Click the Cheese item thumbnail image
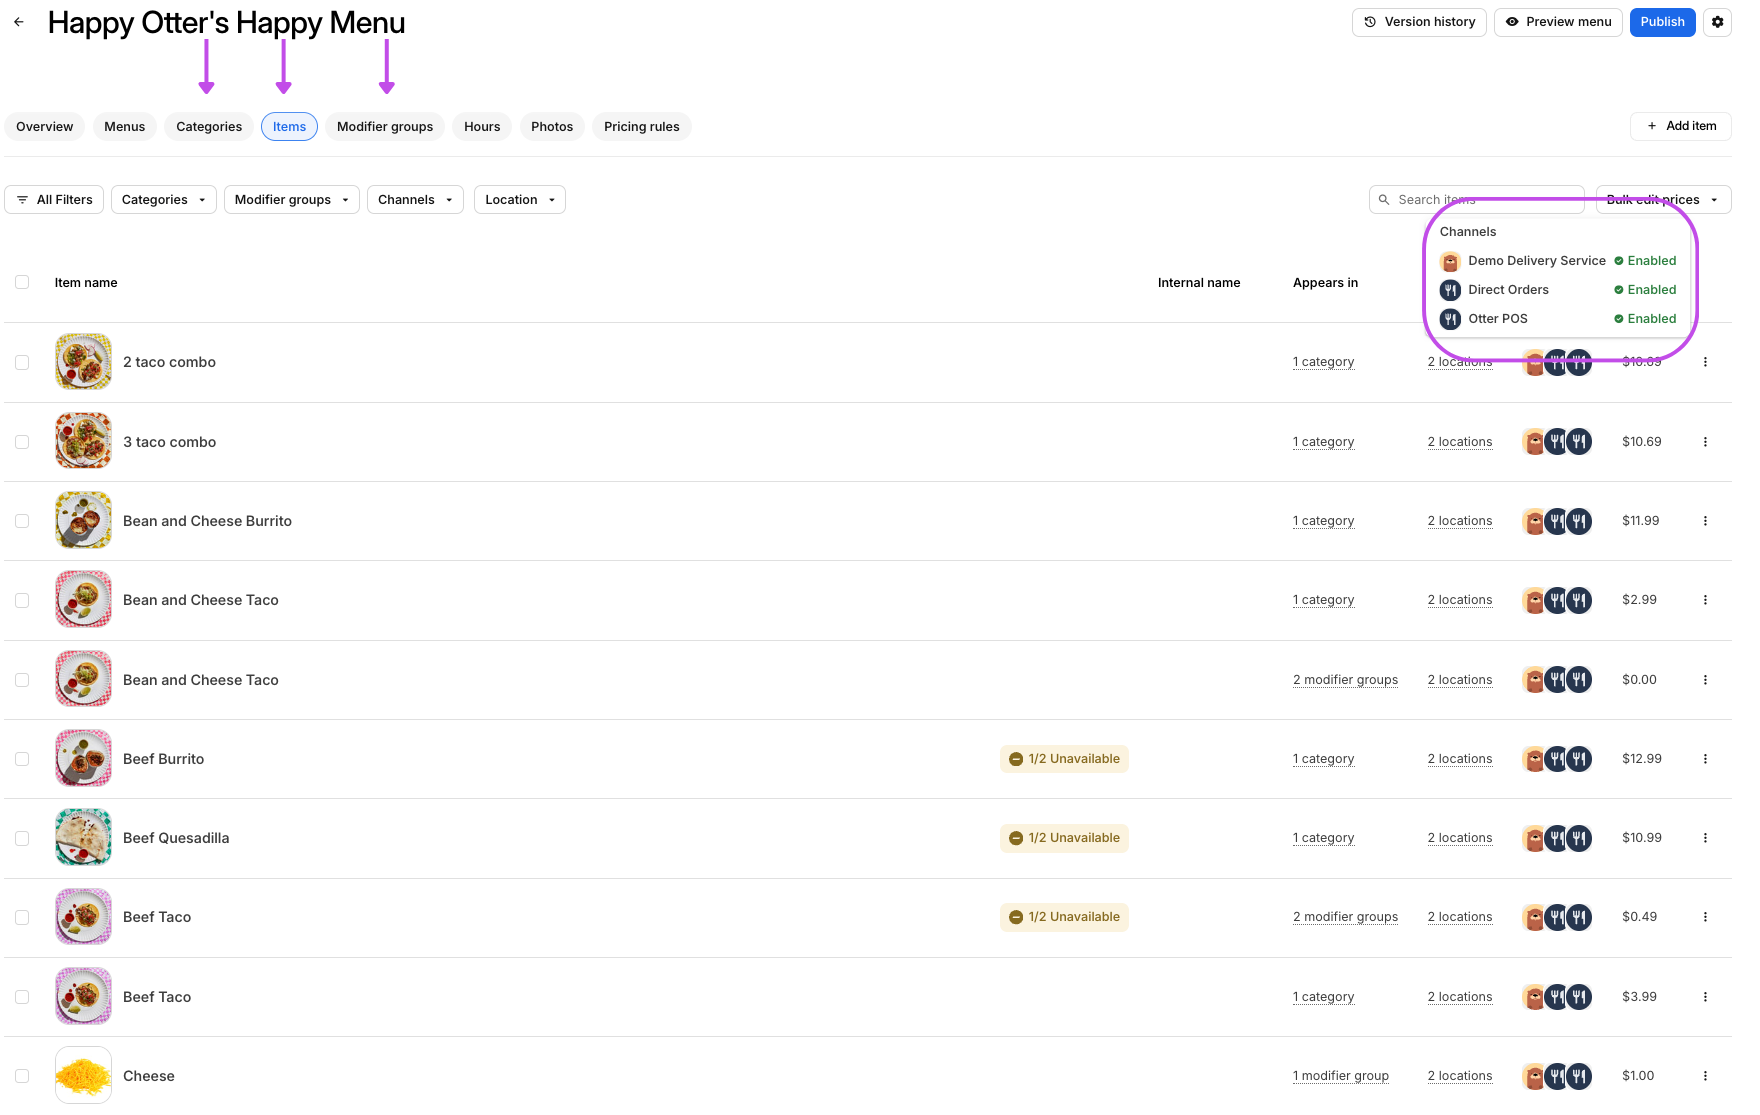 click(83, 1075)
